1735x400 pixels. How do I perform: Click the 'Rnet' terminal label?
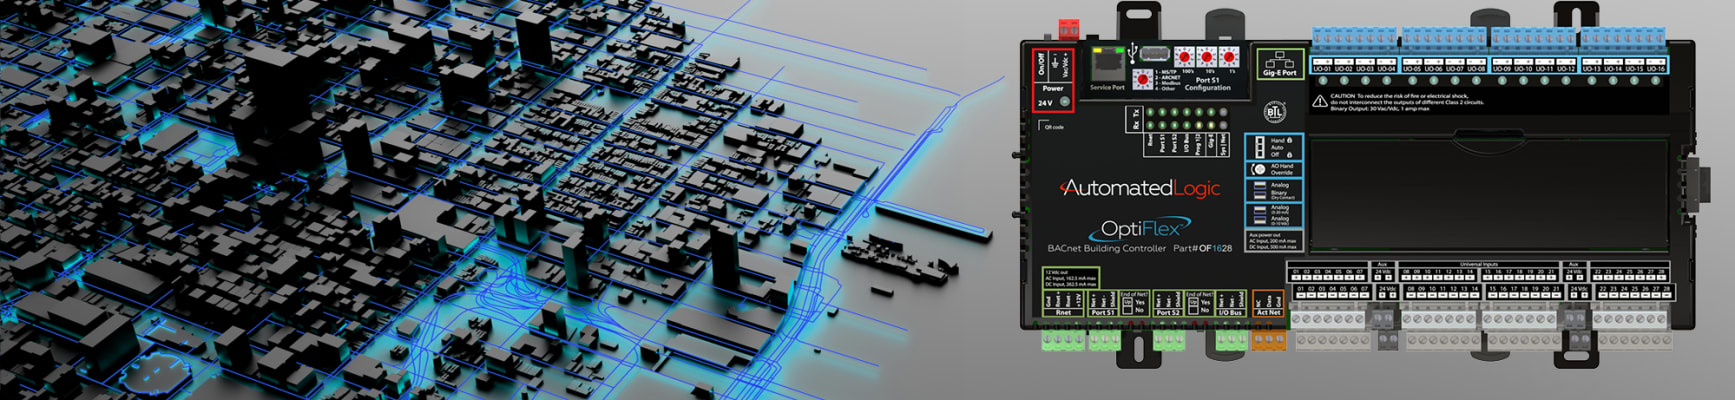(x=1064, y=313)
